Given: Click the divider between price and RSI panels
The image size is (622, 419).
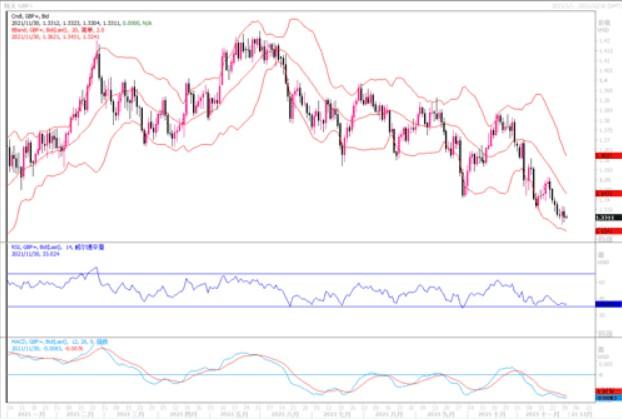Looking at the screenshot, I should click(x=300, y=240).
